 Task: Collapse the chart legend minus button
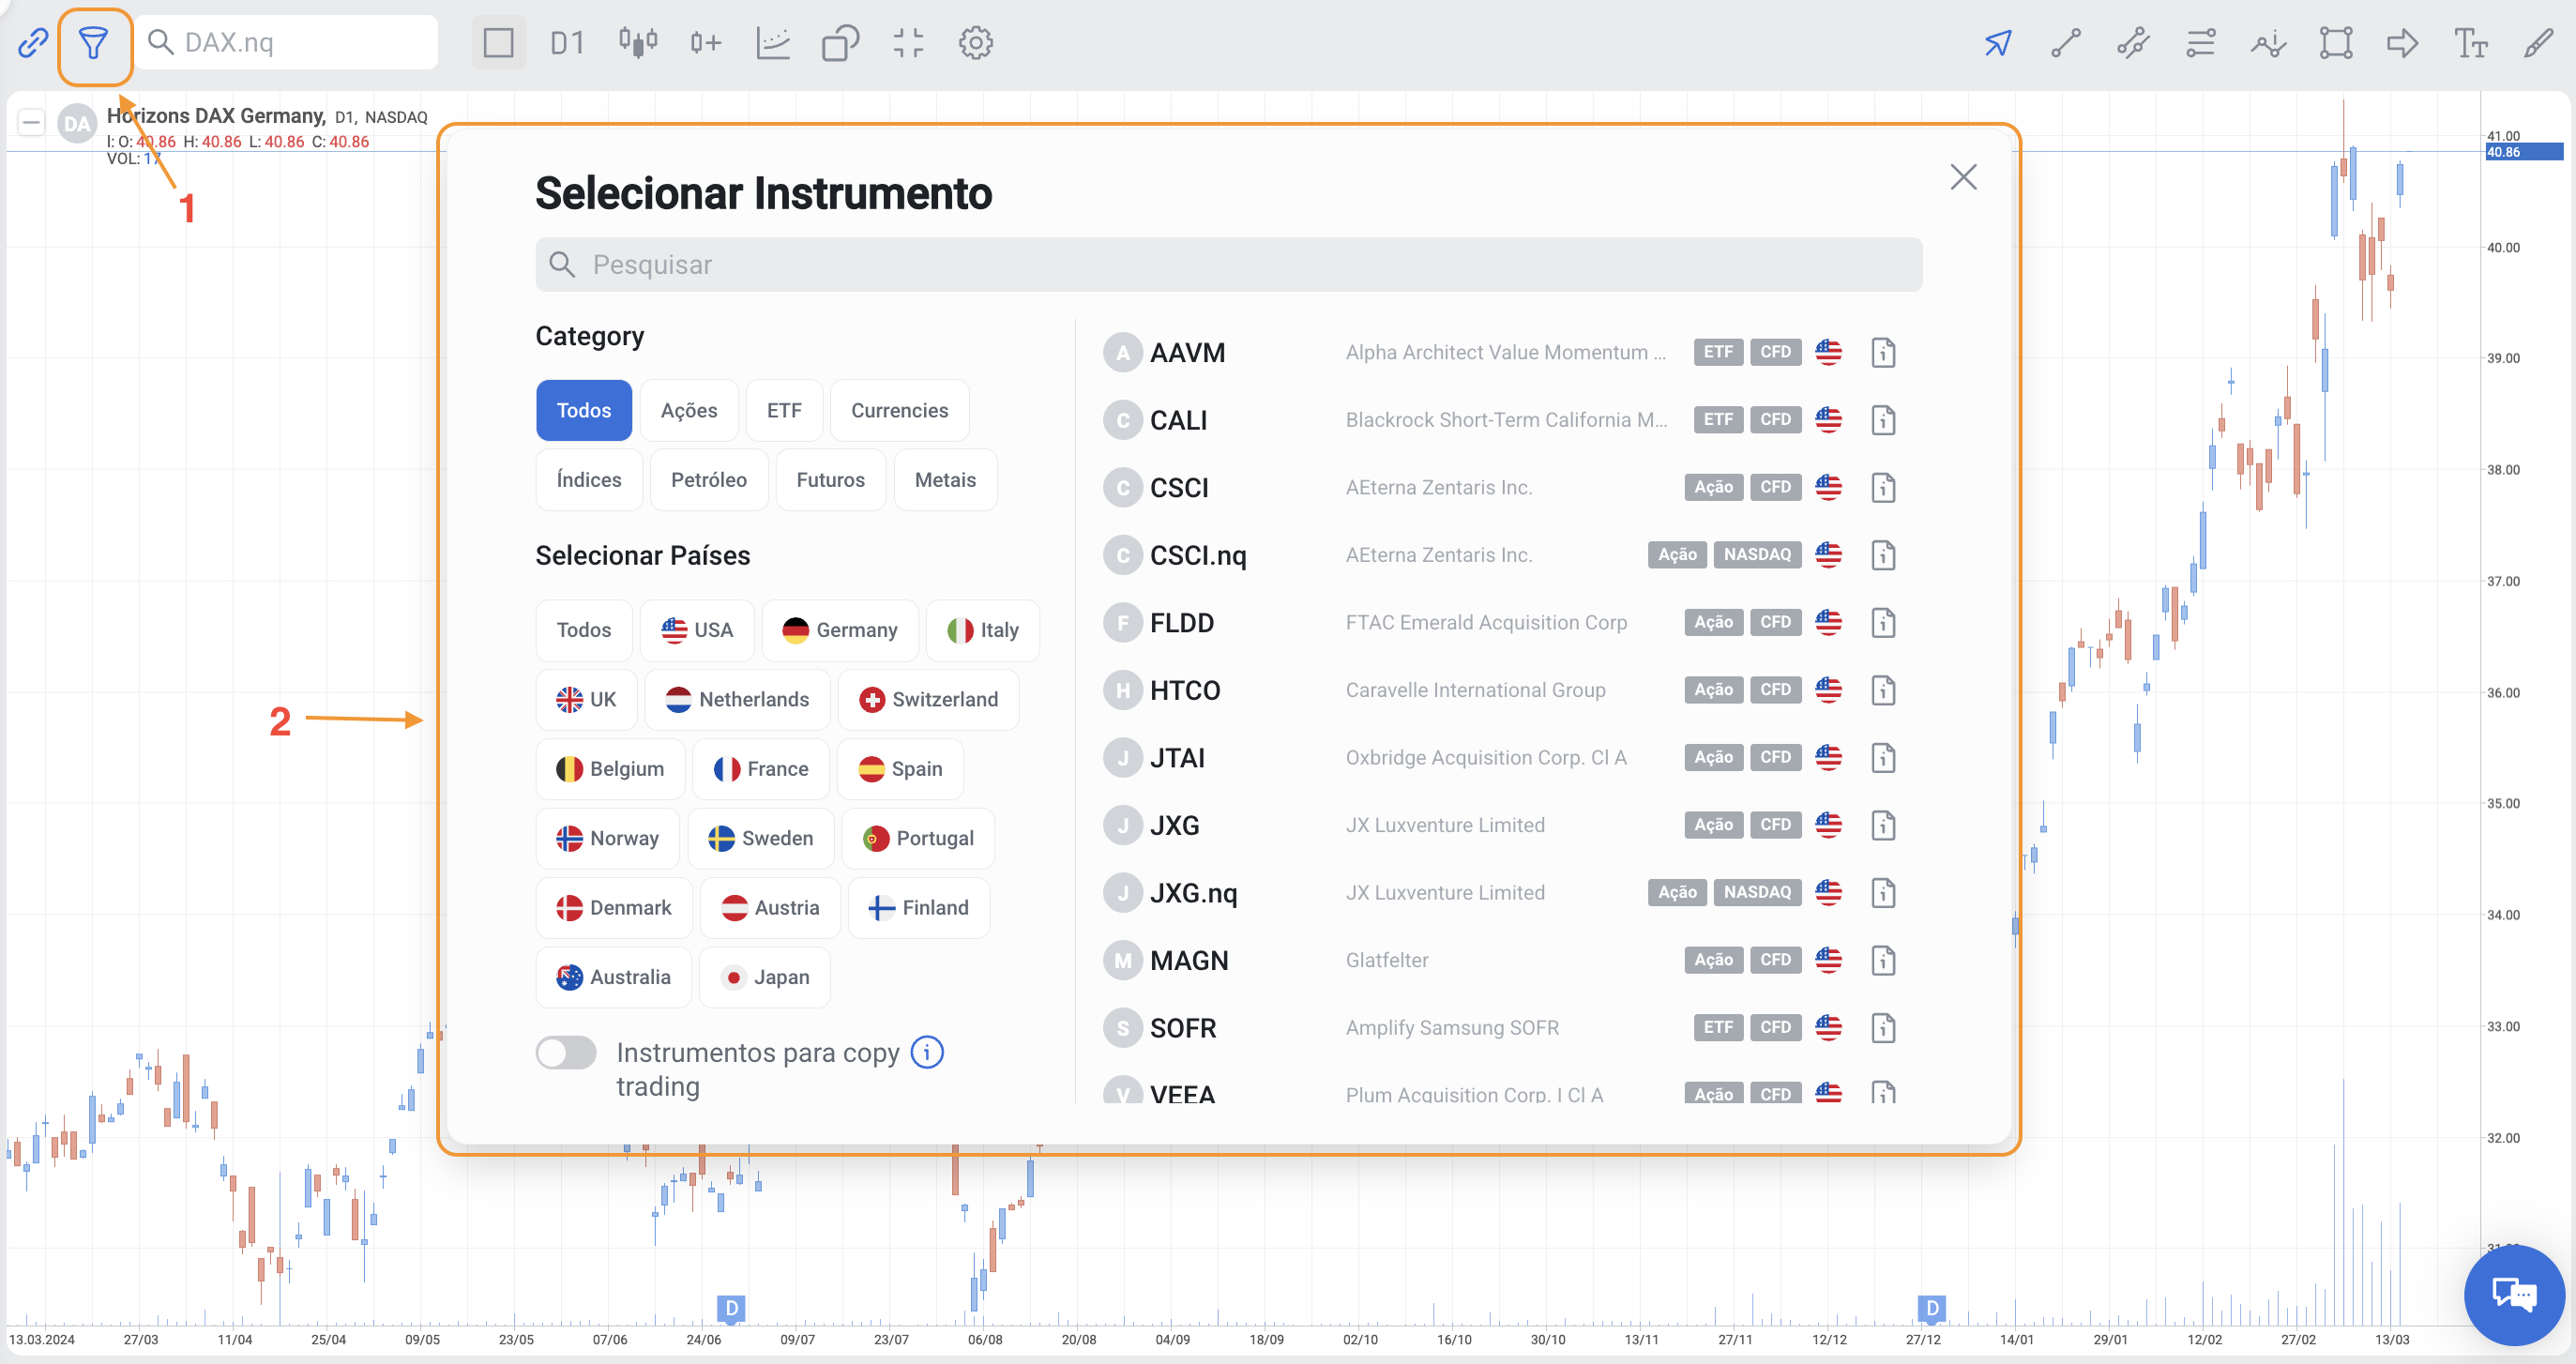coord(31,123)
